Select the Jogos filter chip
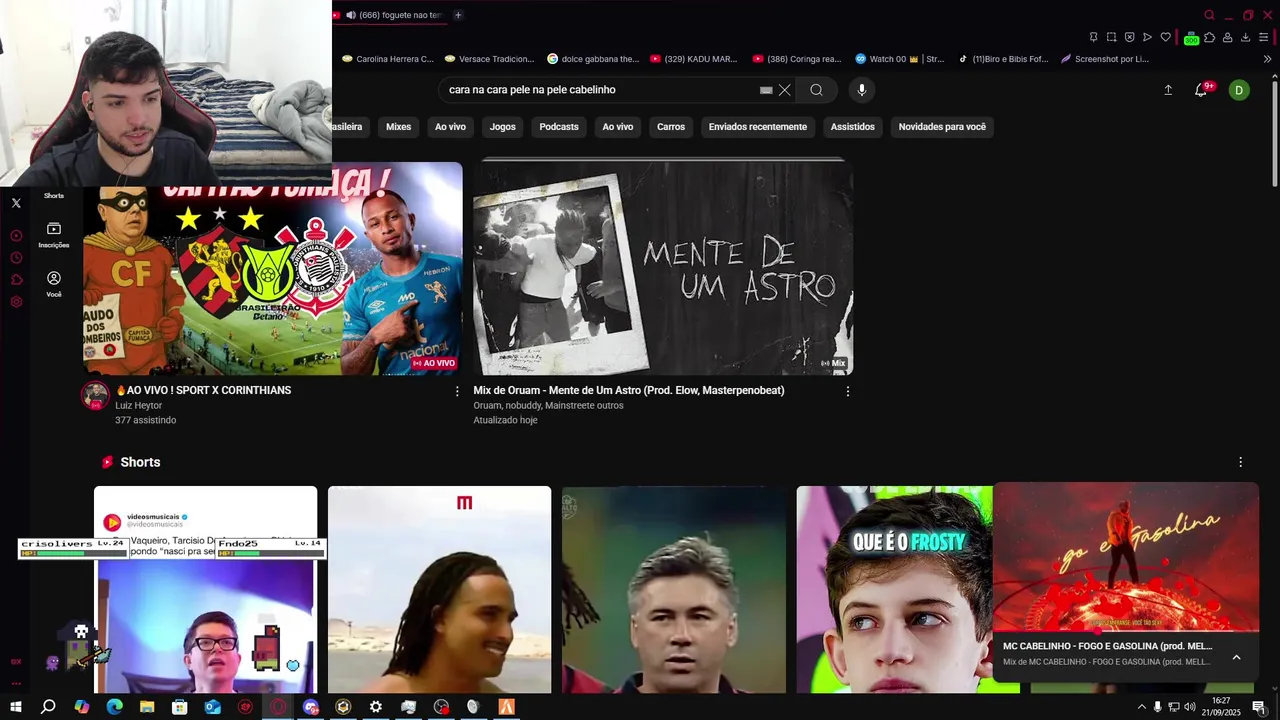 (502, 127)
